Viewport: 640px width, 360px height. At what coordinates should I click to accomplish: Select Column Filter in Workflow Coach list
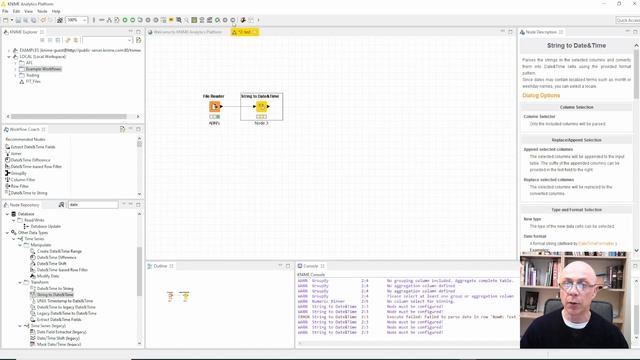pos(23,180)
